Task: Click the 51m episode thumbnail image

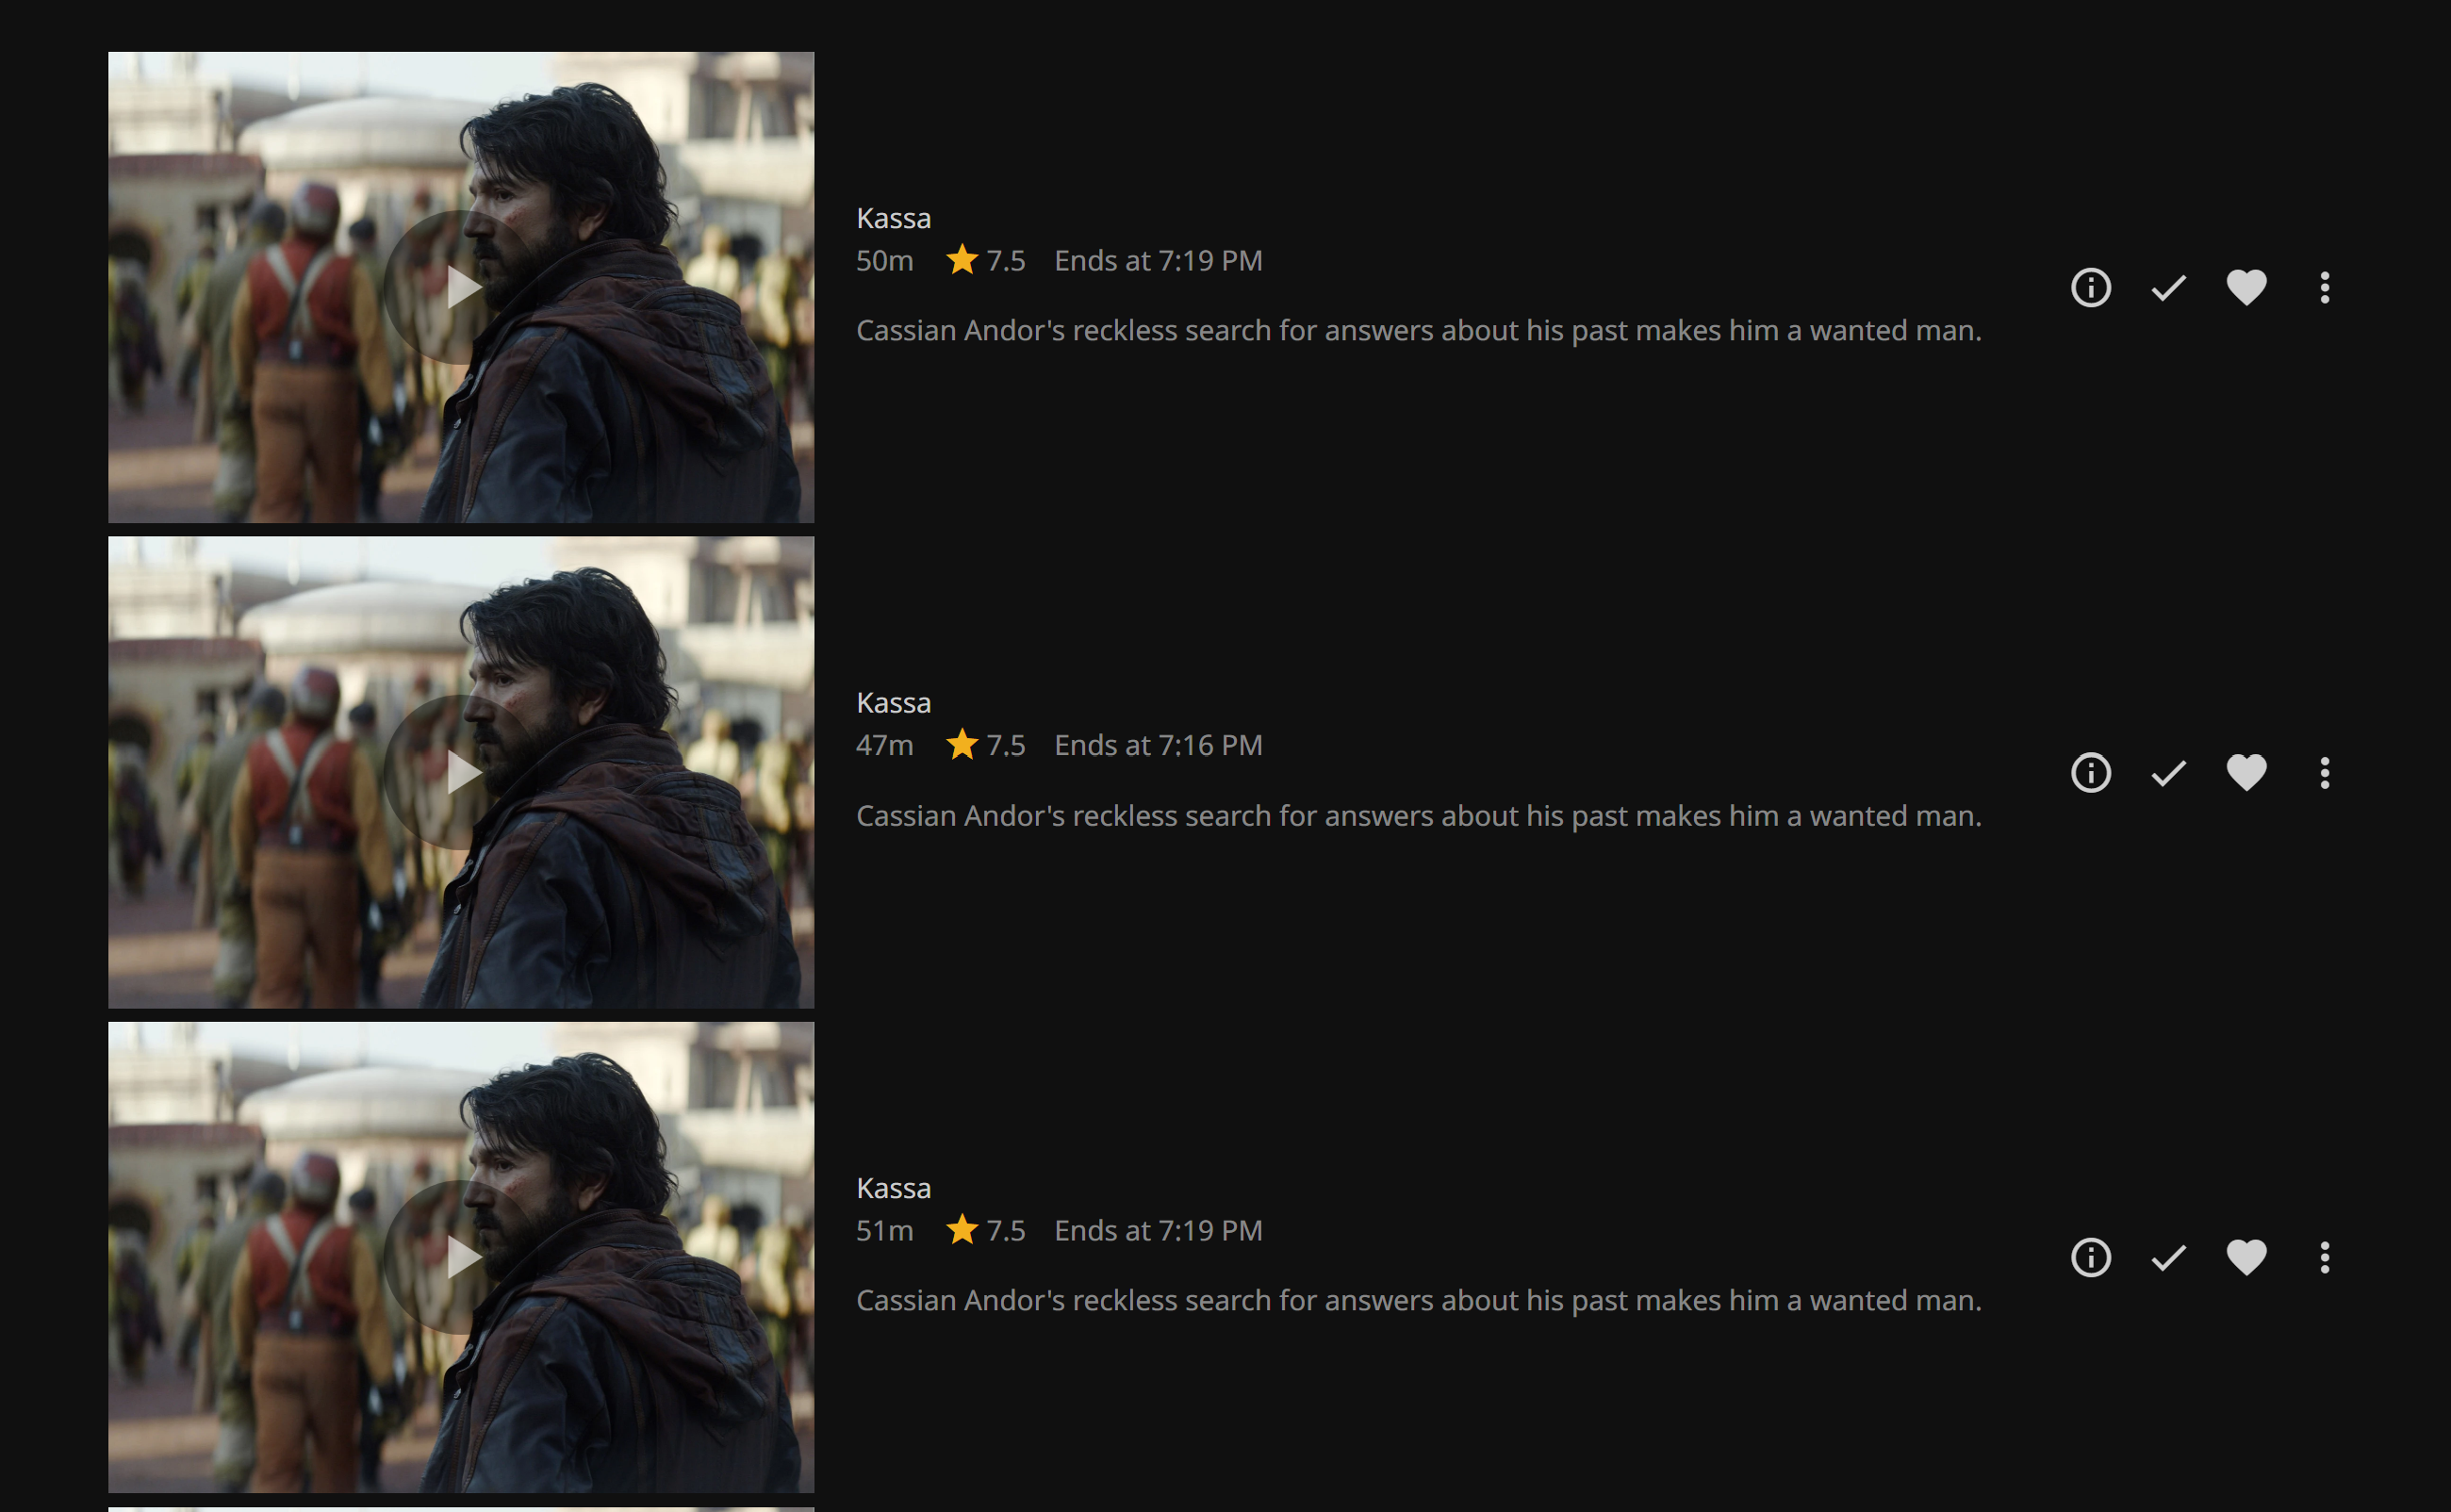Action: coord(461,1257)
